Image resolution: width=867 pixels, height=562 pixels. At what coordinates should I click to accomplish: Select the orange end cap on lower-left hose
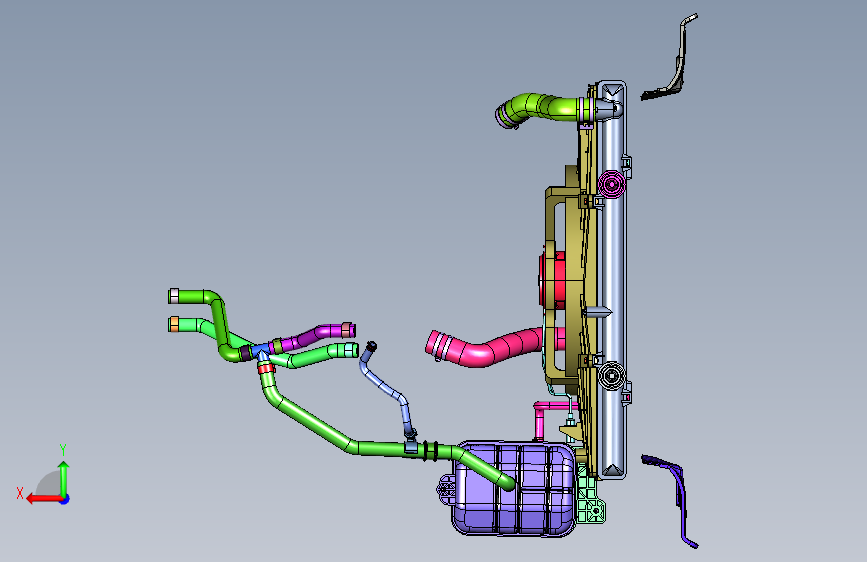coord(174,324)
